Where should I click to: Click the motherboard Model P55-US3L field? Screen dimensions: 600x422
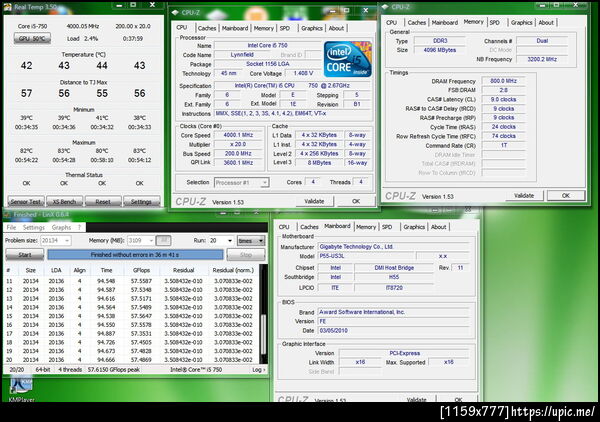366,256
